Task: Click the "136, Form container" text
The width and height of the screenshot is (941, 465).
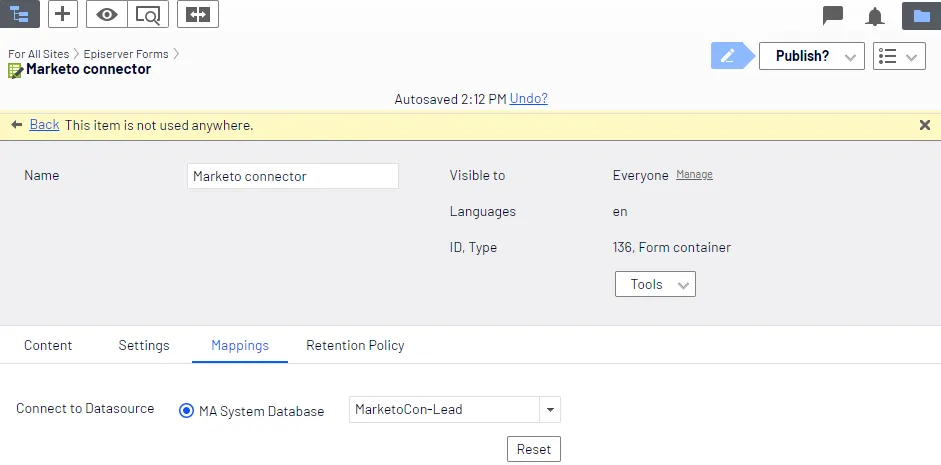Action: (672, 247)
